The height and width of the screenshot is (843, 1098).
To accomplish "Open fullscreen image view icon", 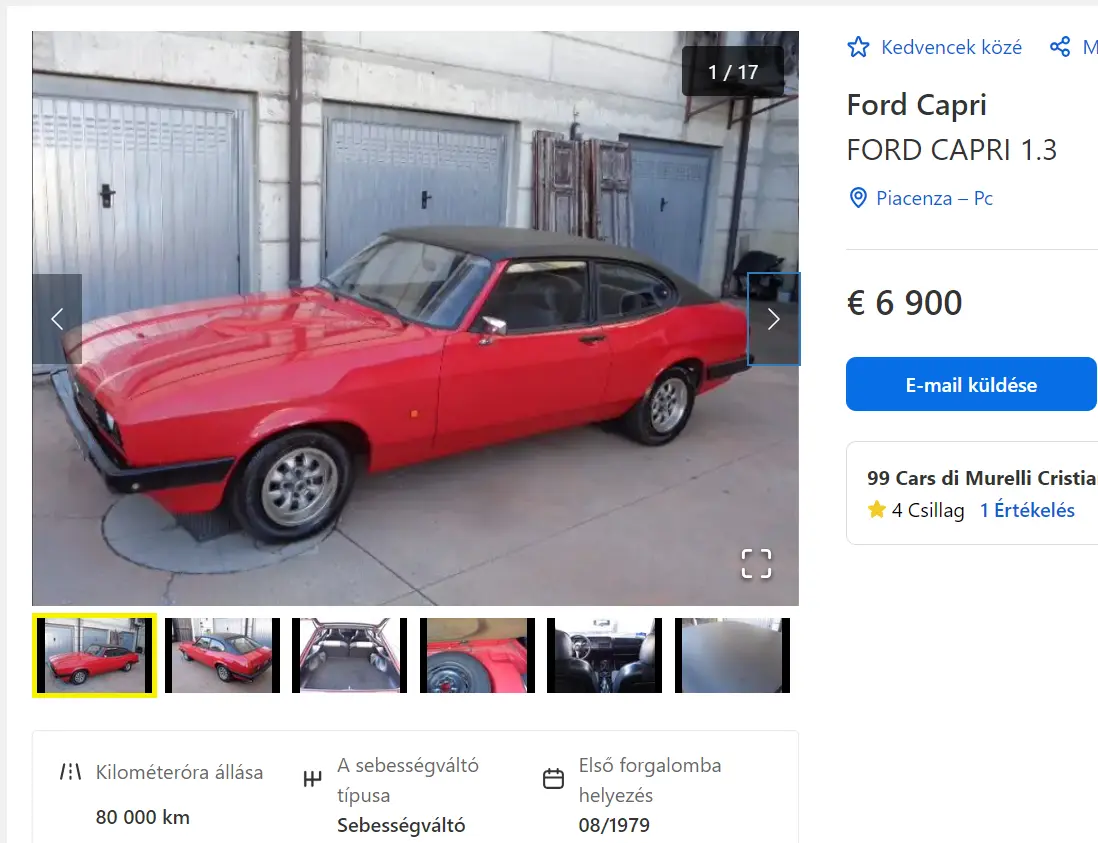I will (756, 564).
